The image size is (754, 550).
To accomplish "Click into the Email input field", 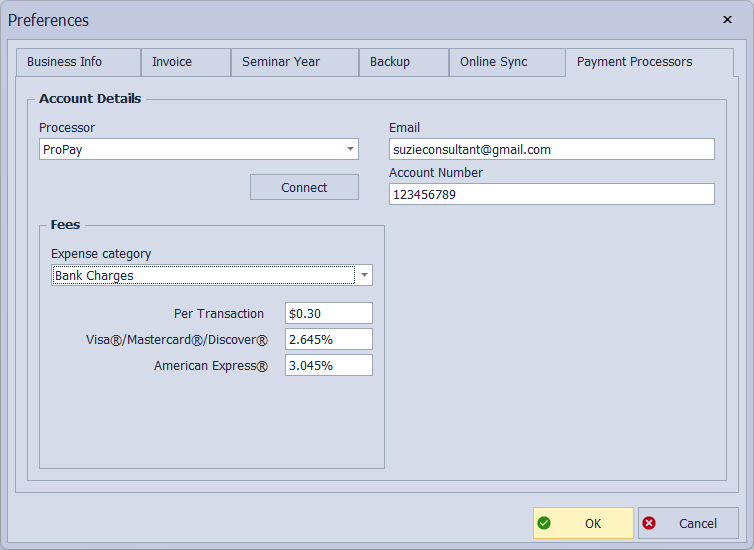I will [x=551, y=149].
